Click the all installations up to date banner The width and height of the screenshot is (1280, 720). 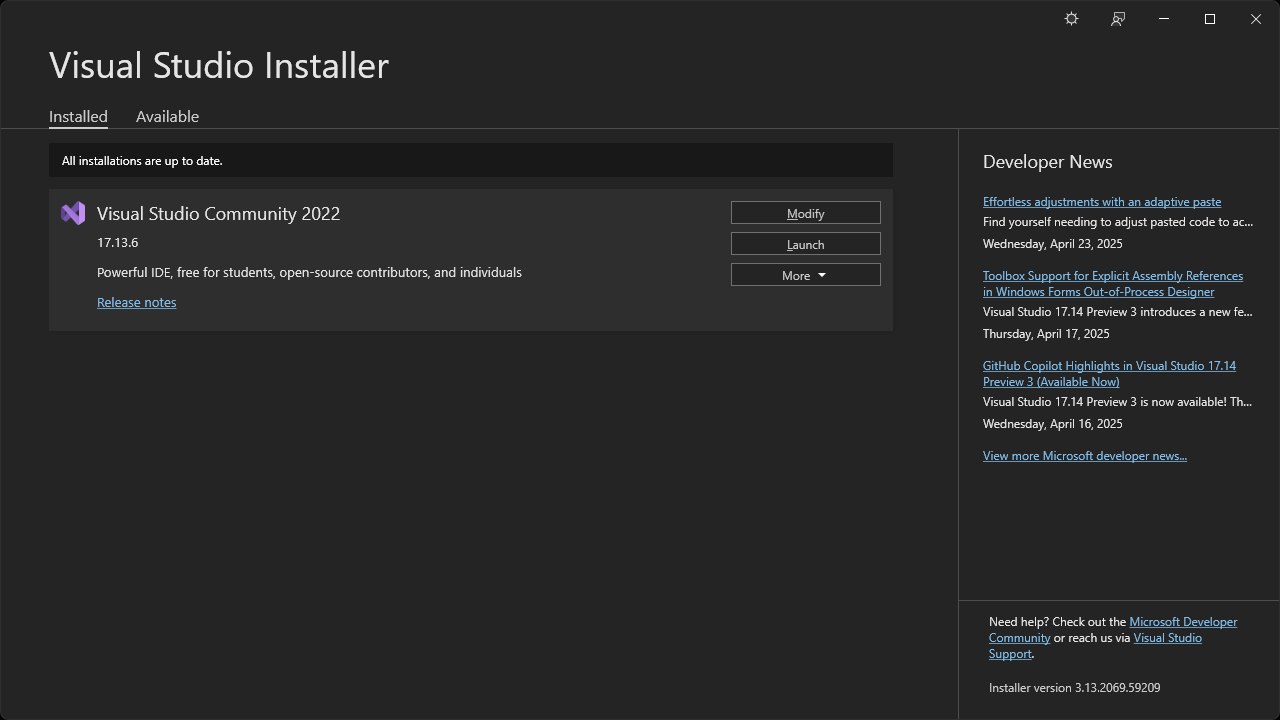pyautogui.click(x=470, y=160)
